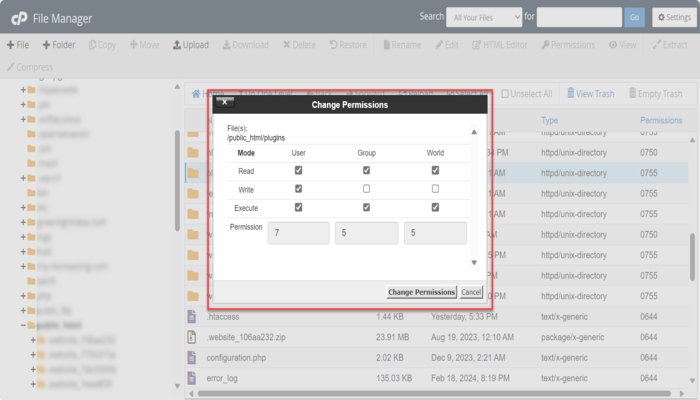
Task: Cancel the Change Permissions dialog
Action: (471, 292)
